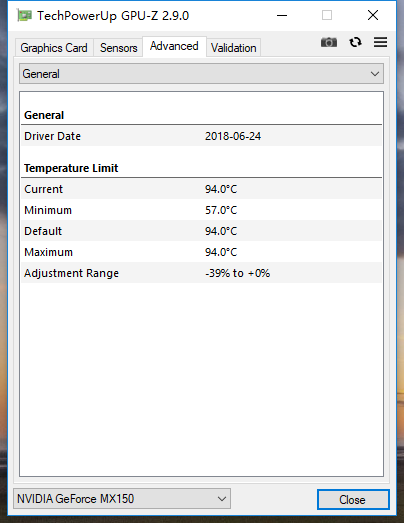Screen dimensions: 404x523
Task: Select the Maximum row label
Action: (x=48, y=252)
